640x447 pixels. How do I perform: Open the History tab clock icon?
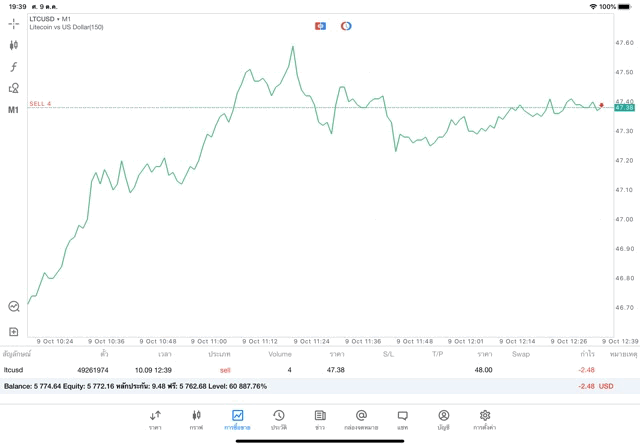coord(279,420)
